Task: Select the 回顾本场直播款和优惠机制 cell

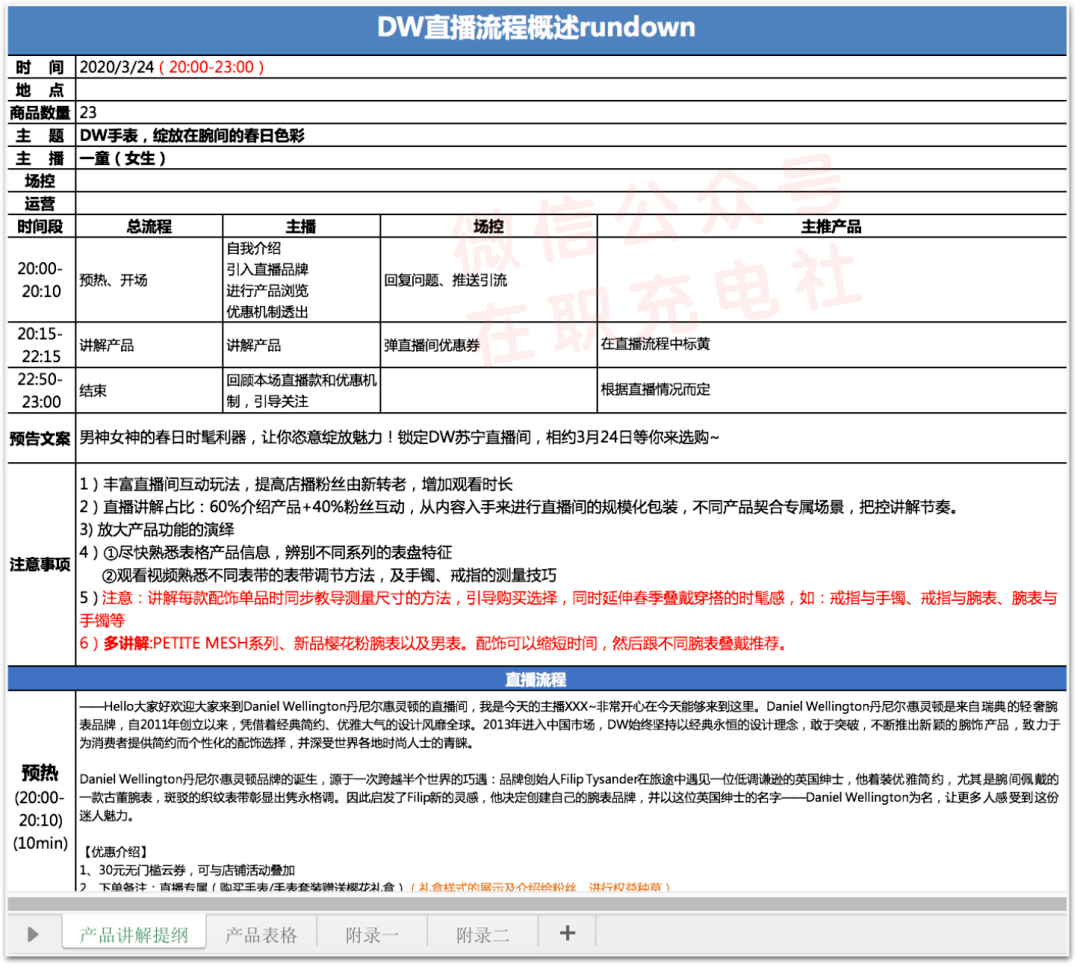Action: point(301,390)
